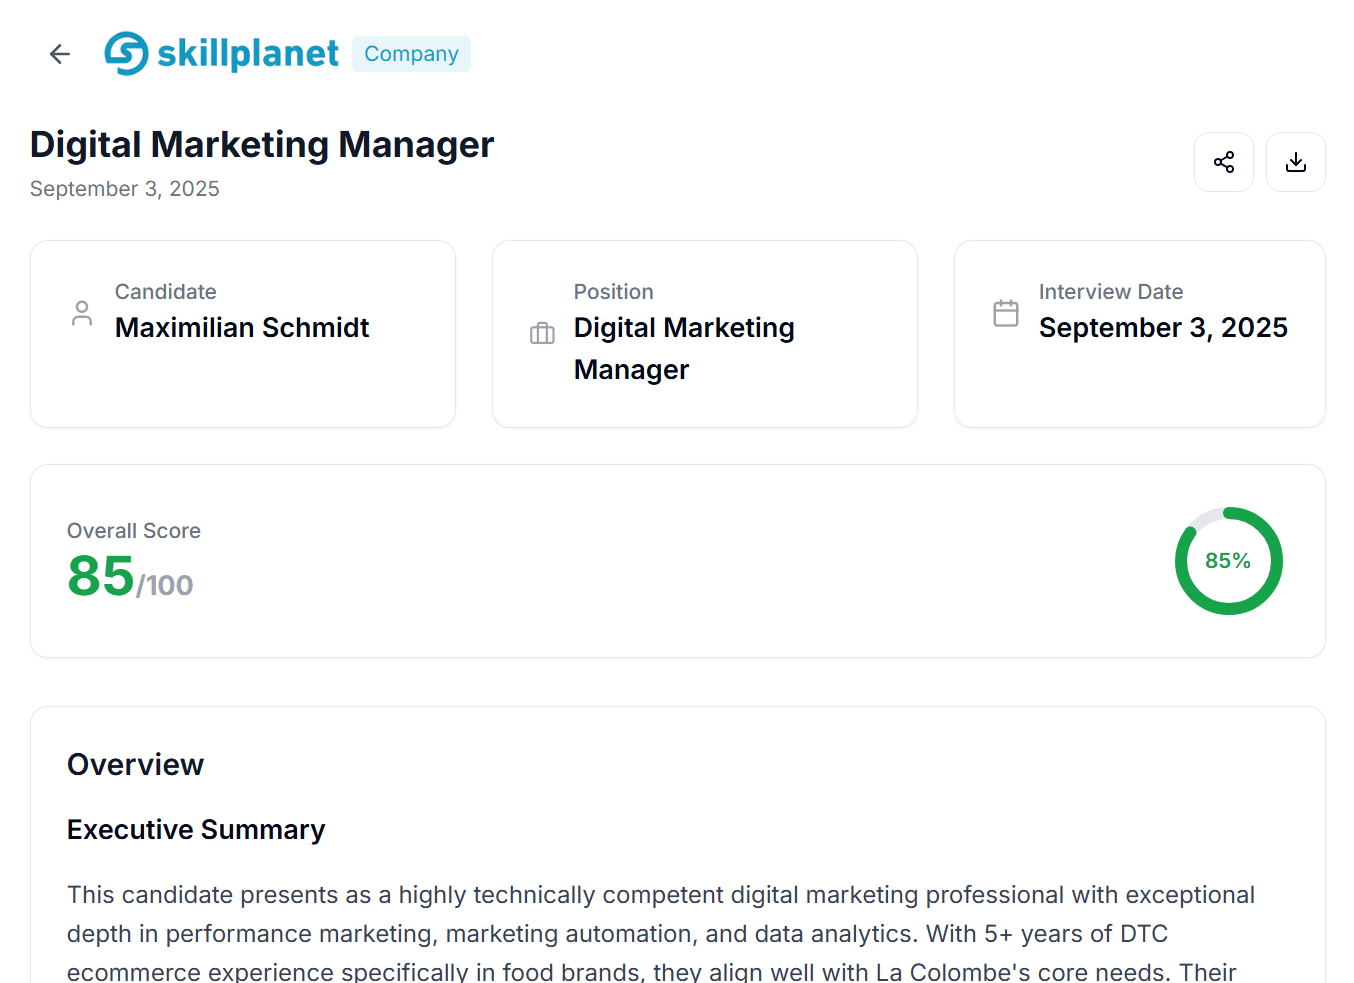Select the Company badge next to the logo
This screenshot has height=983, width=1354.
tap(411, 54)
